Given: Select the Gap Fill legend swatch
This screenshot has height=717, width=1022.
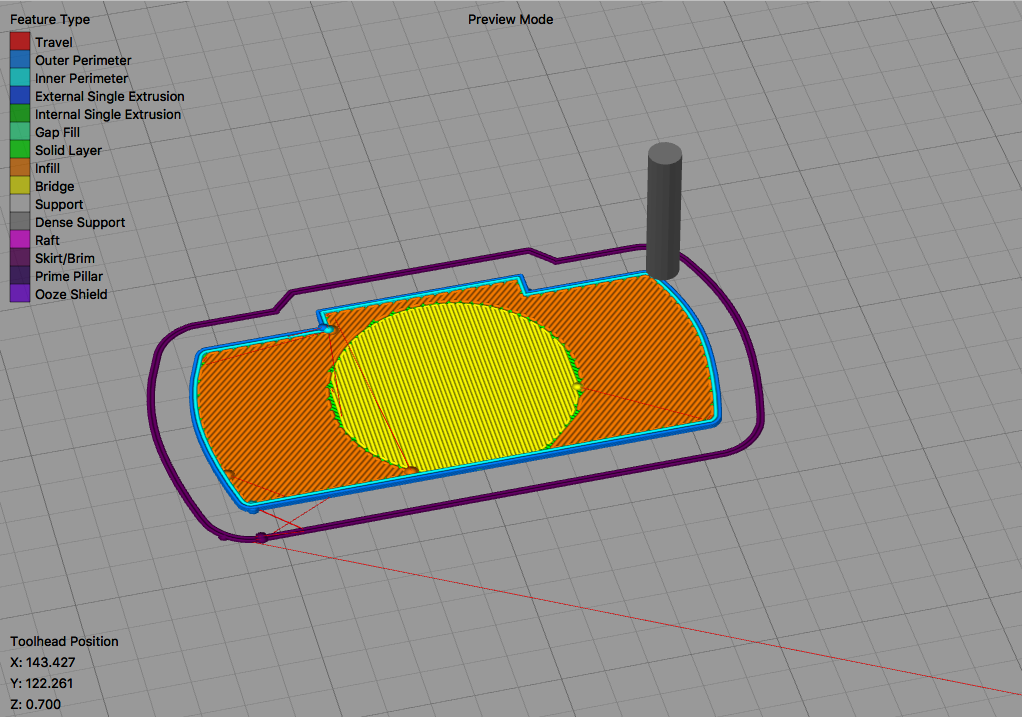Looking at the screenshot, I should point(20,132).
